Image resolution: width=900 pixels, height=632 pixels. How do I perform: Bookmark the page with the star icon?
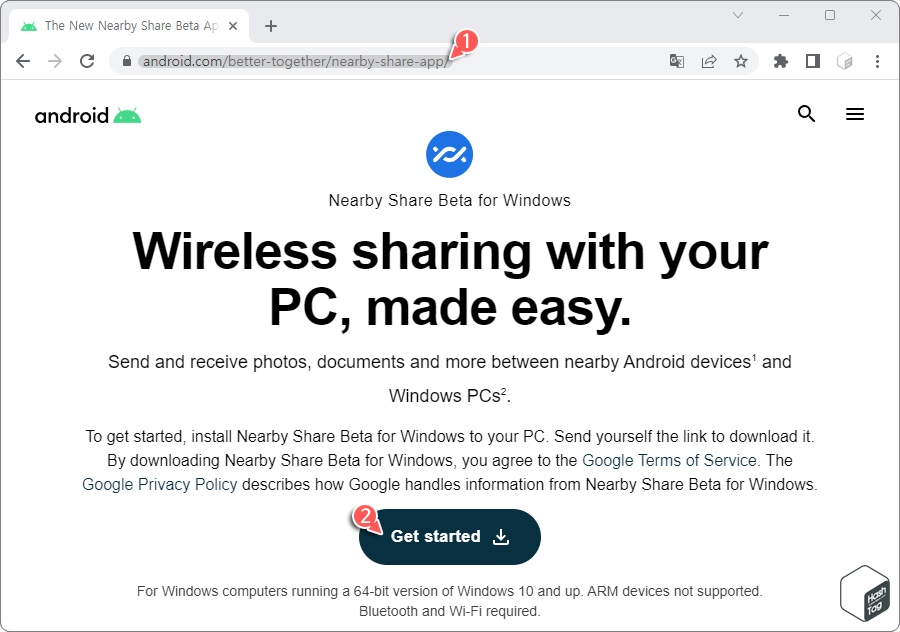pyautogui.click(x=741, y=61)
